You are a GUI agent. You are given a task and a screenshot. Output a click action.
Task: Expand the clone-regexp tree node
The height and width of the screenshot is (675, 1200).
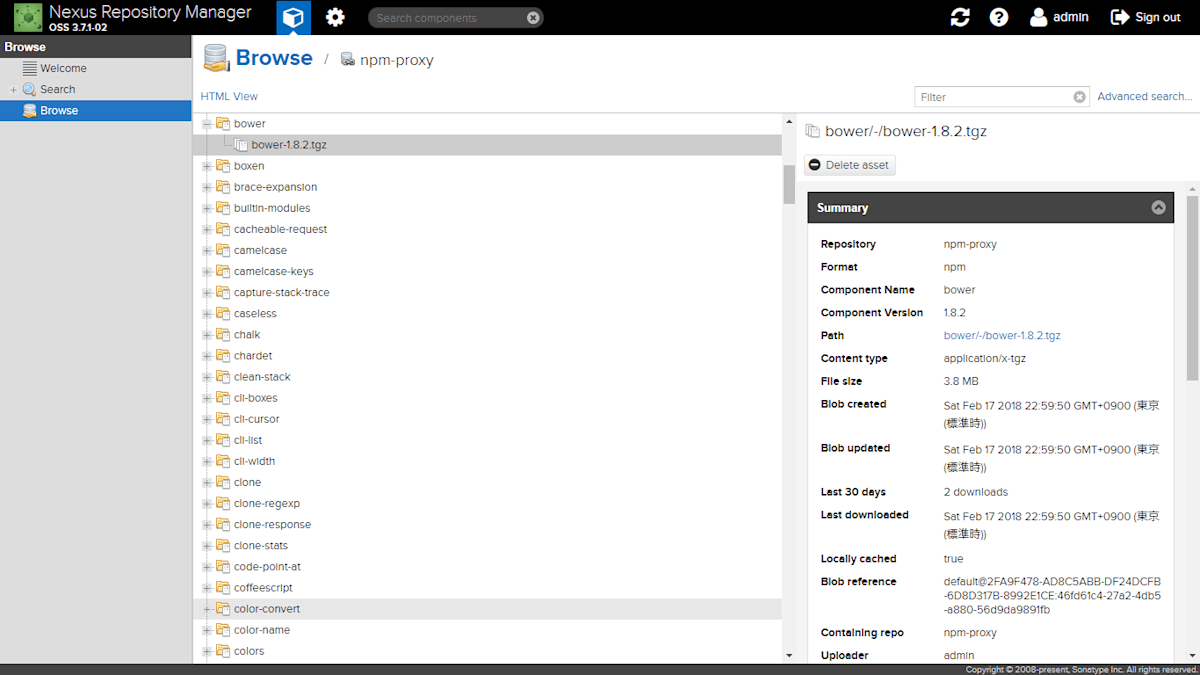tap(208, 503)
